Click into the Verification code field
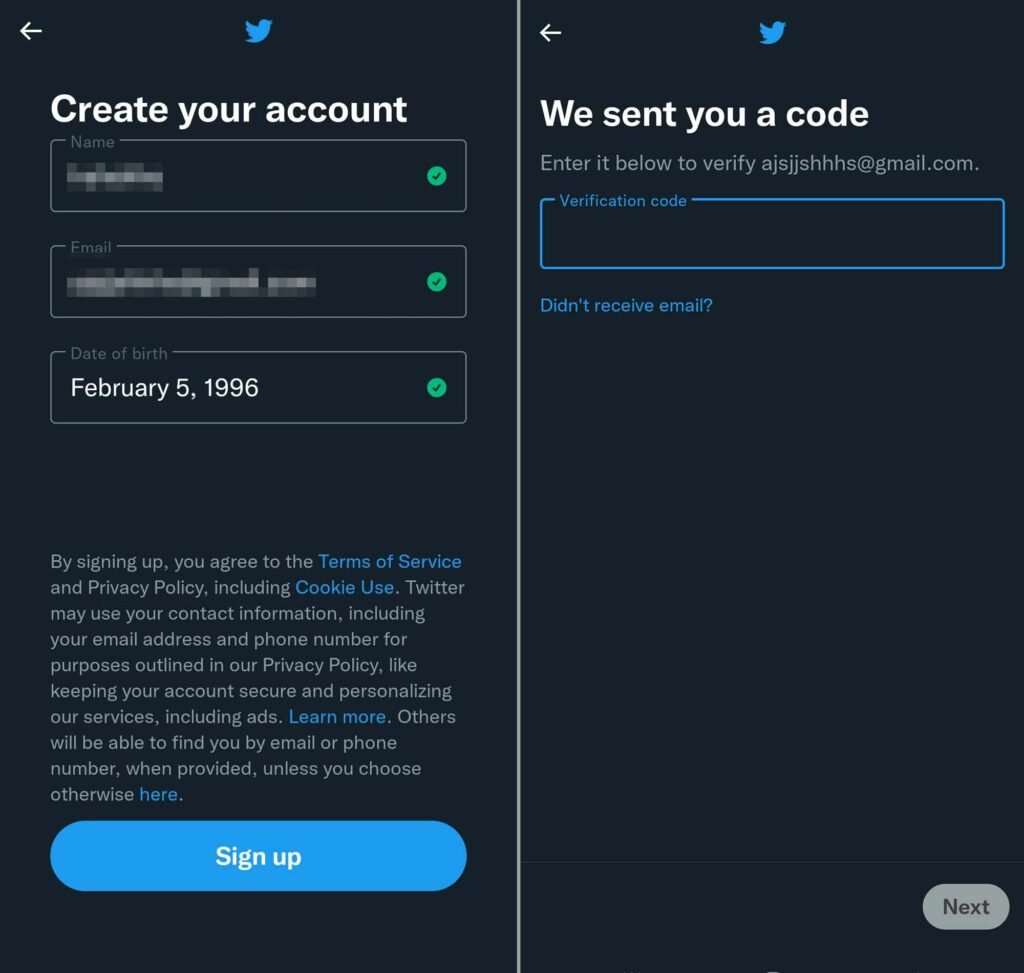1024x973 pixels. tap(772, 233)
